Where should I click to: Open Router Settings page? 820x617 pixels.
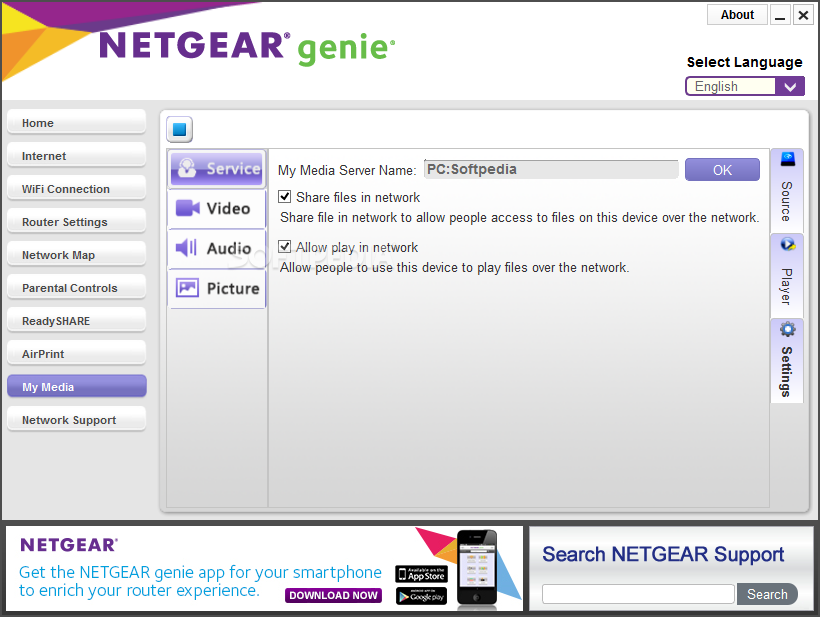coord(76,222)
